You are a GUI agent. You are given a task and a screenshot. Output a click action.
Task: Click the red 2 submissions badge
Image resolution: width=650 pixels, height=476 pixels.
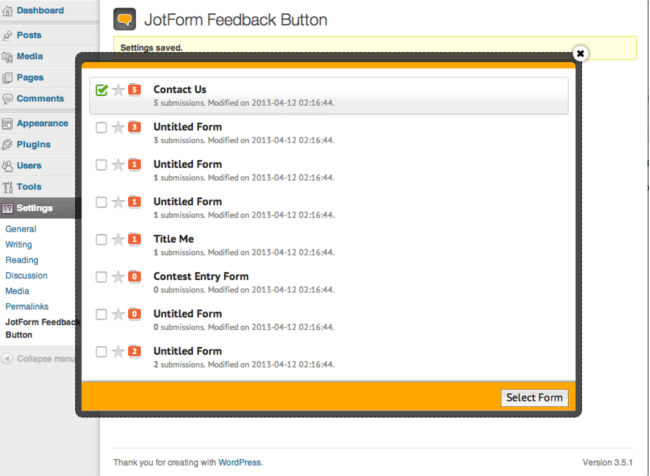pos(134,351)
